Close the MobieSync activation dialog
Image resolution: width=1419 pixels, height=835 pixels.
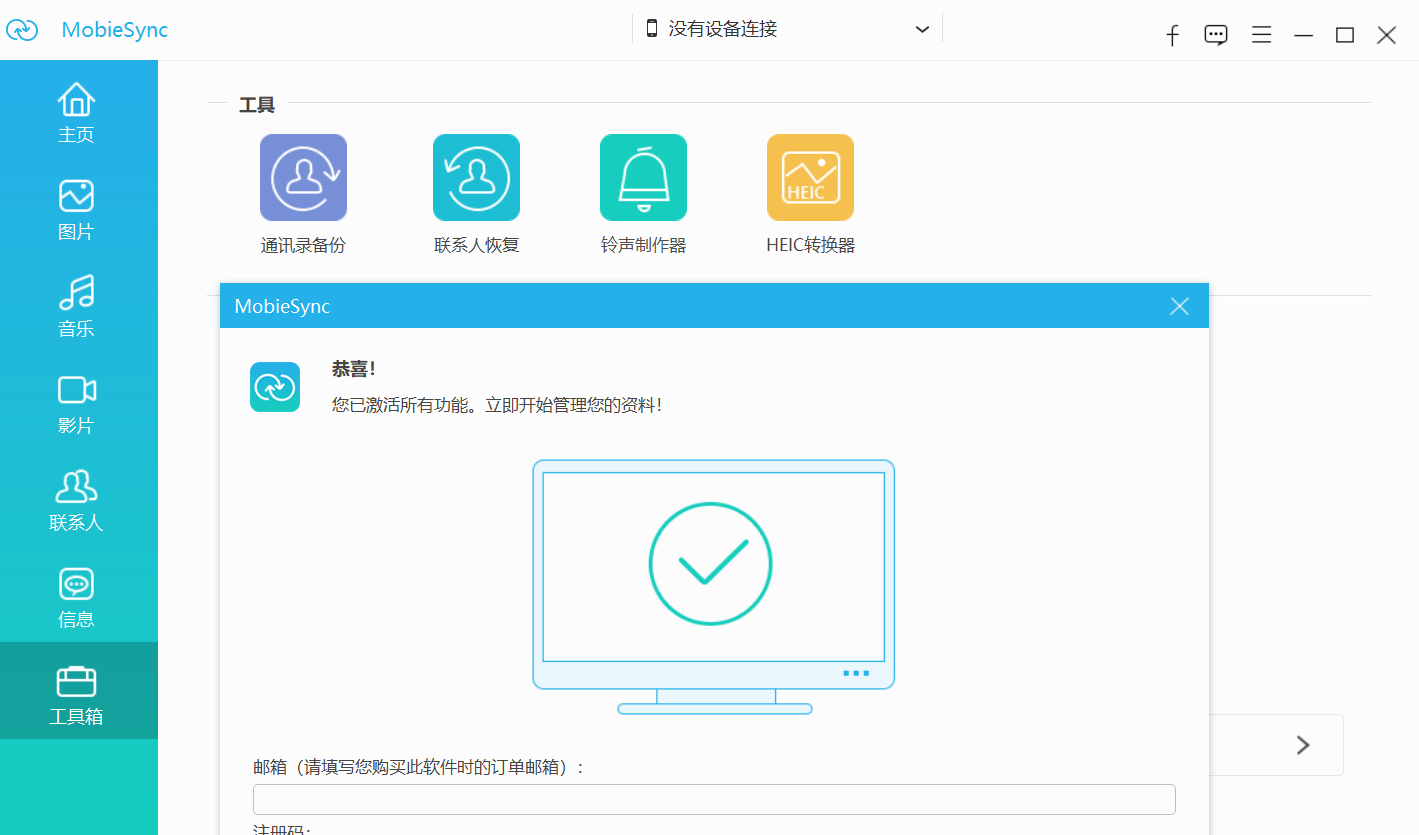(1180, 306)
